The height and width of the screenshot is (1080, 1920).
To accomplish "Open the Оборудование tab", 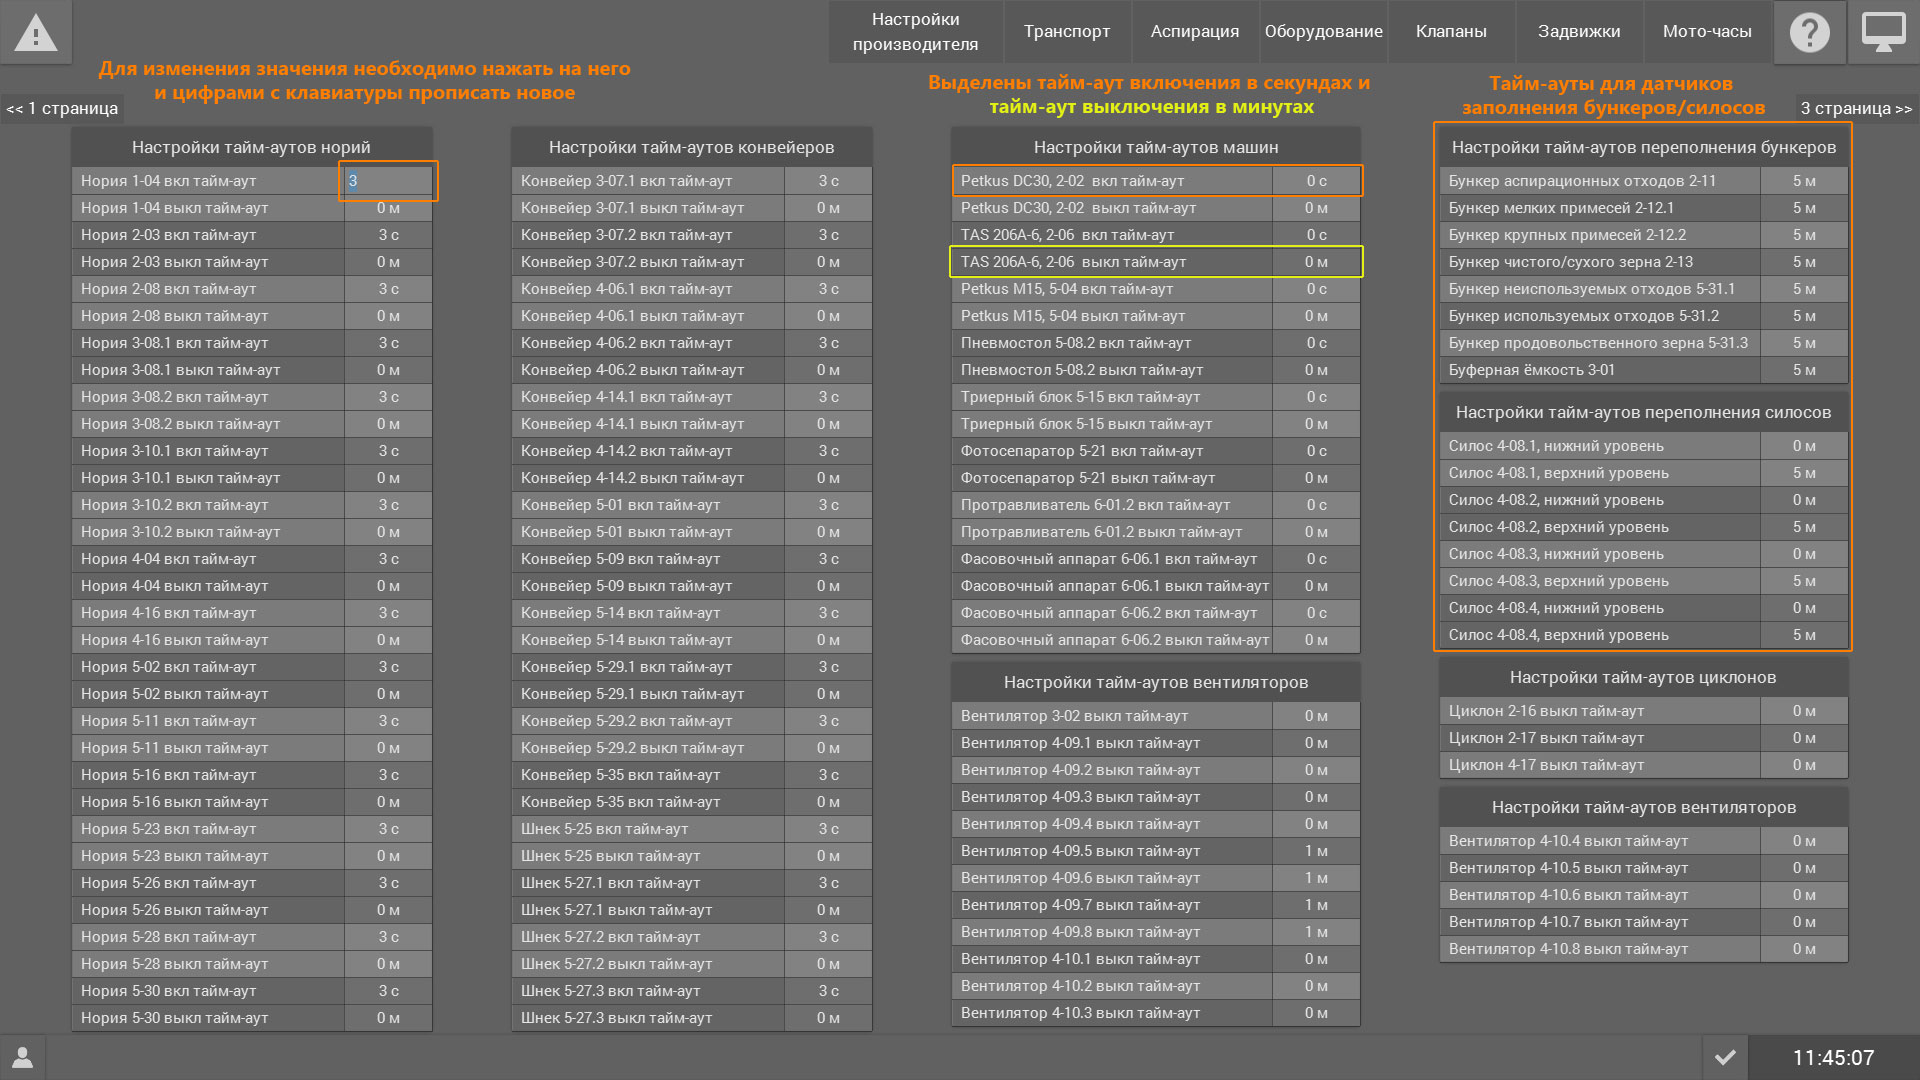I will [1323, 32].
